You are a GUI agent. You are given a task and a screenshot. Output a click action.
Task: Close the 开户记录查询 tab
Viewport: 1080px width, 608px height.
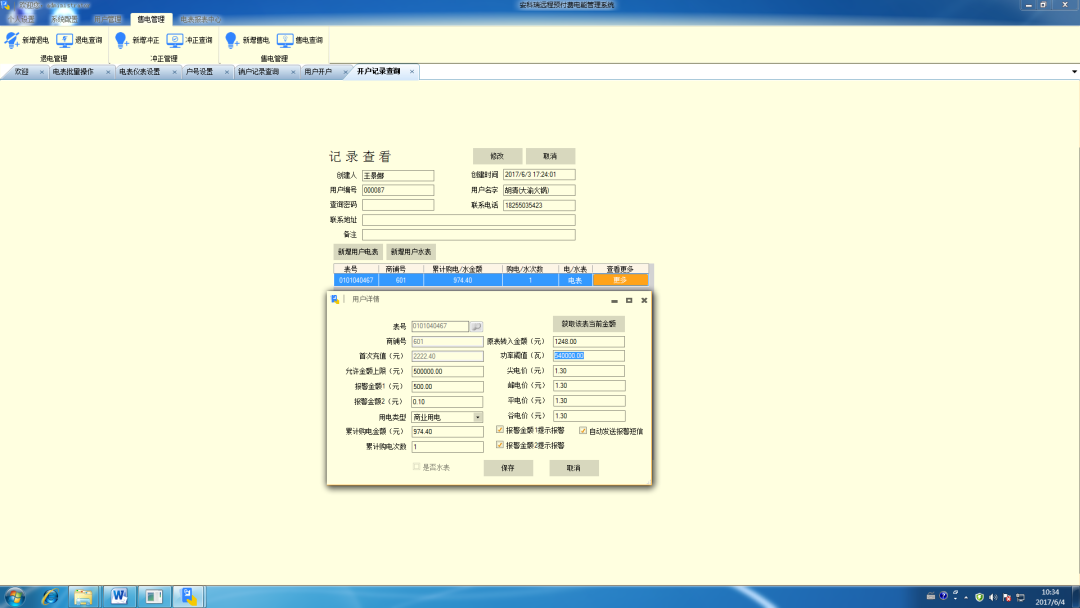click(412, 72)
